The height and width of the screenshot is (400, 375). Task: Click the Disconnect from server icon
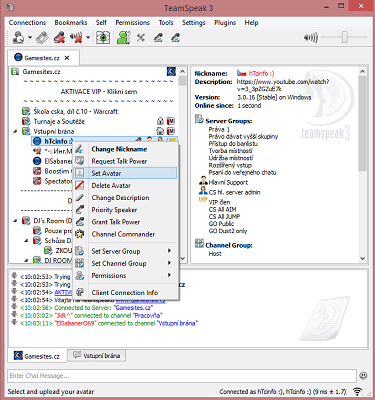[60, 37]
